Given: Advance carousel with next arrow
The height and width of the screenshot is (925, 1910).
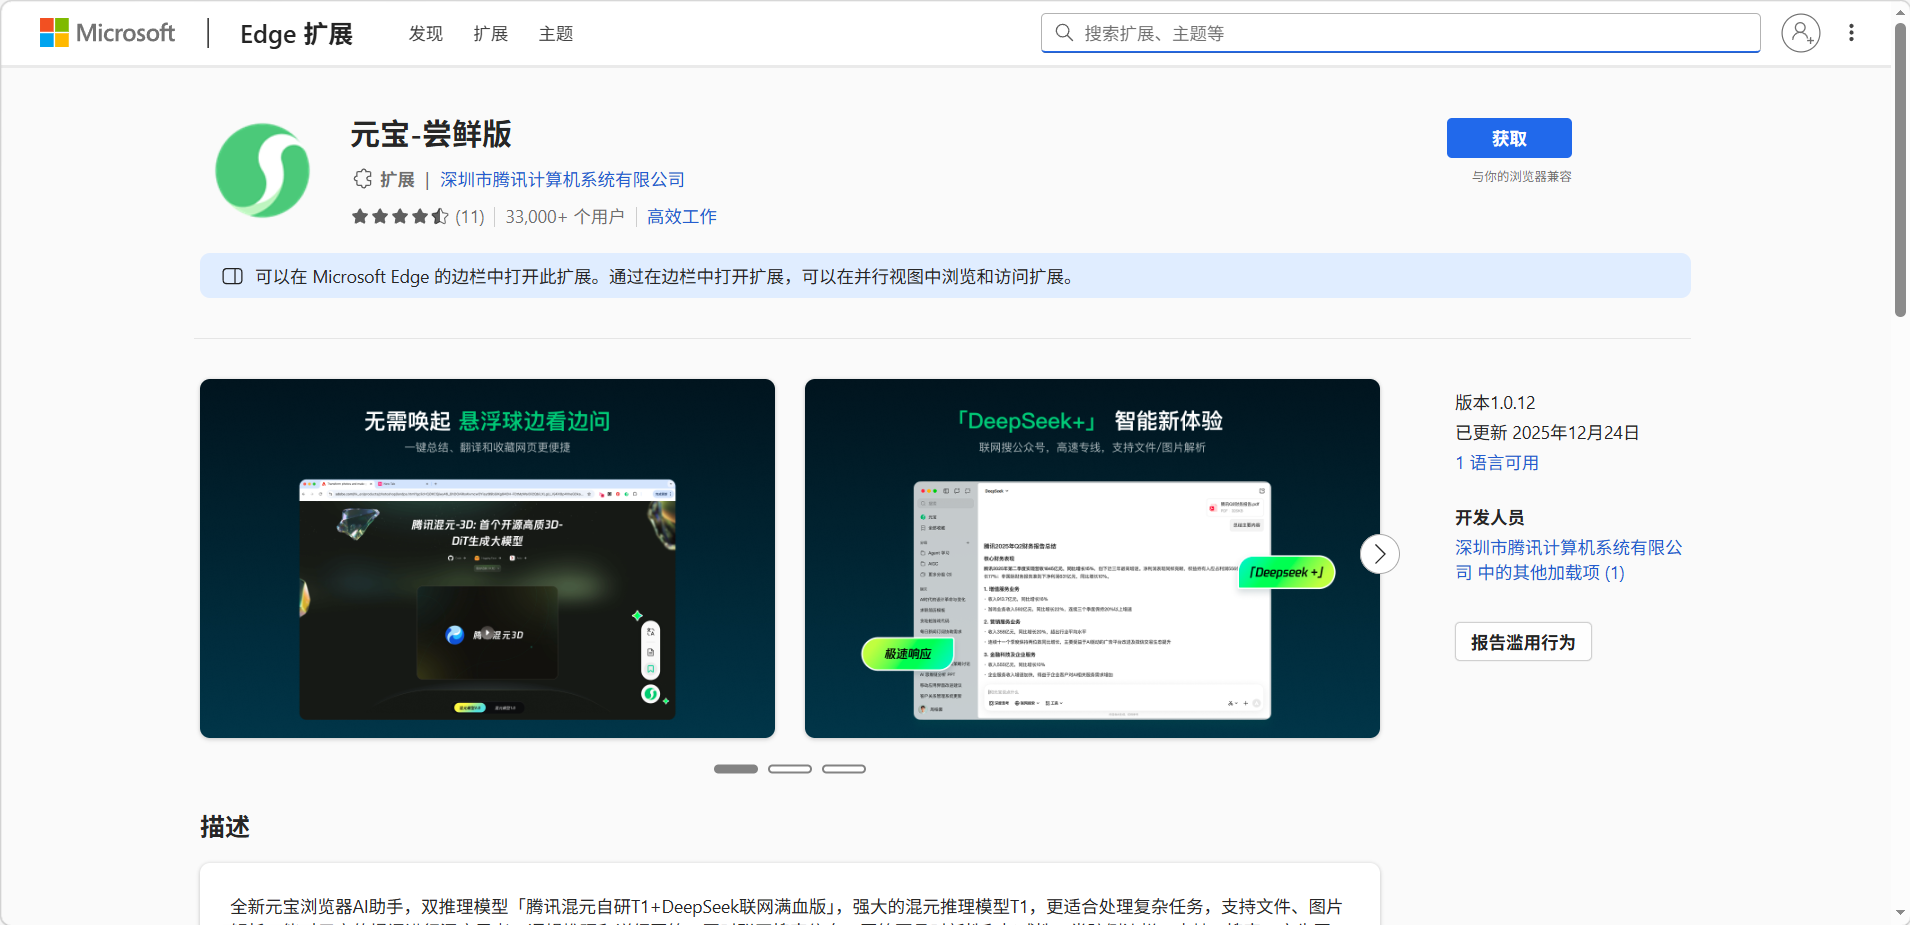Looking at the screenshot, I should 1379,554.
